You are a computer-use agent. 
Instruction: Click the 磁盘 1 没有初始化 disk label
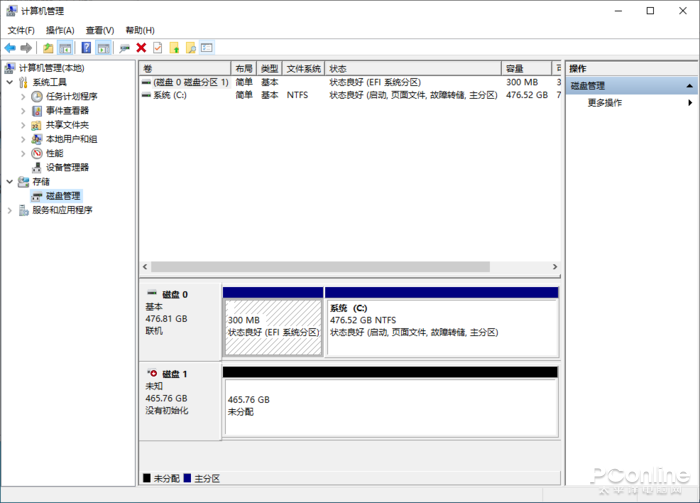click(180, 401)
